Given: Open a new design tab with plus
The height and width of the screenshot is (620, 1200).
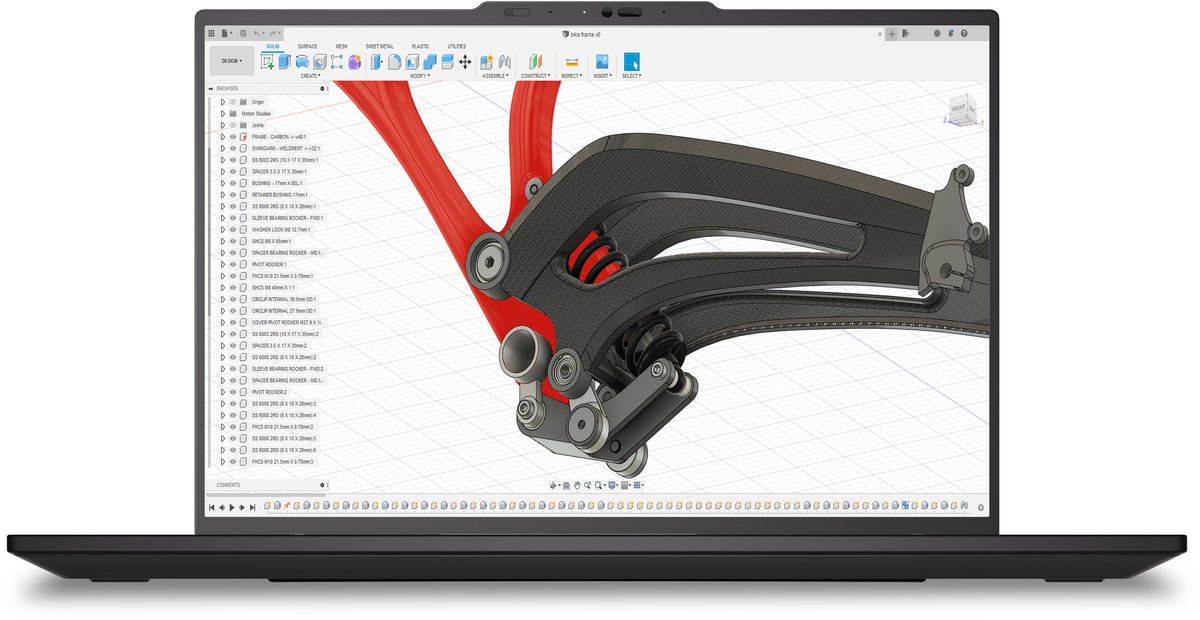Looking at the screenshot, I should pos(892,33).
